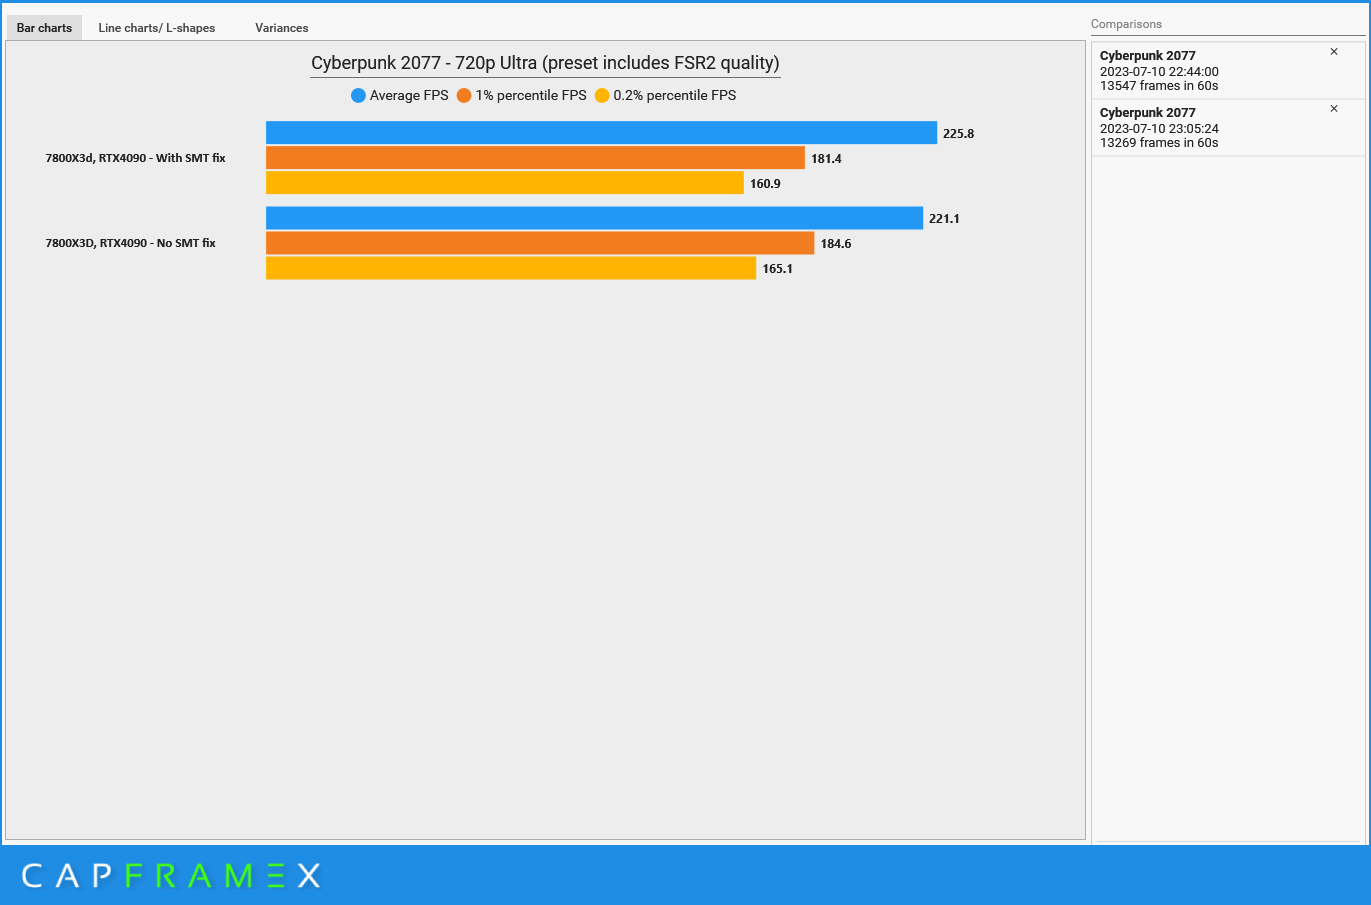This screenshot has height=905, width=1371.
Task: Click the '7800X3D, RTX4090 - No SMT fix' label
Action: (130, 243)
